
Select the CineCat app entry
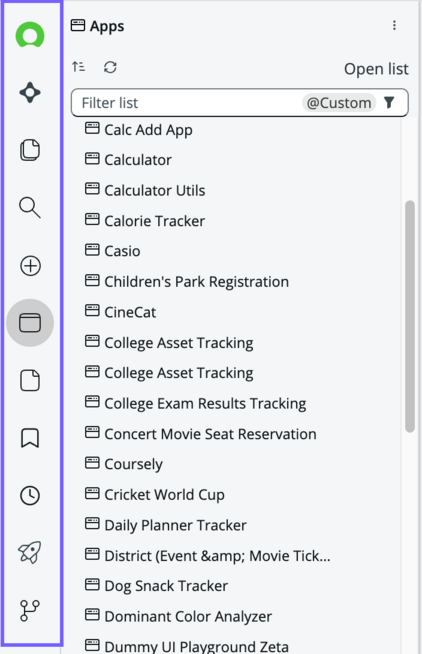[x=130, y=312]
